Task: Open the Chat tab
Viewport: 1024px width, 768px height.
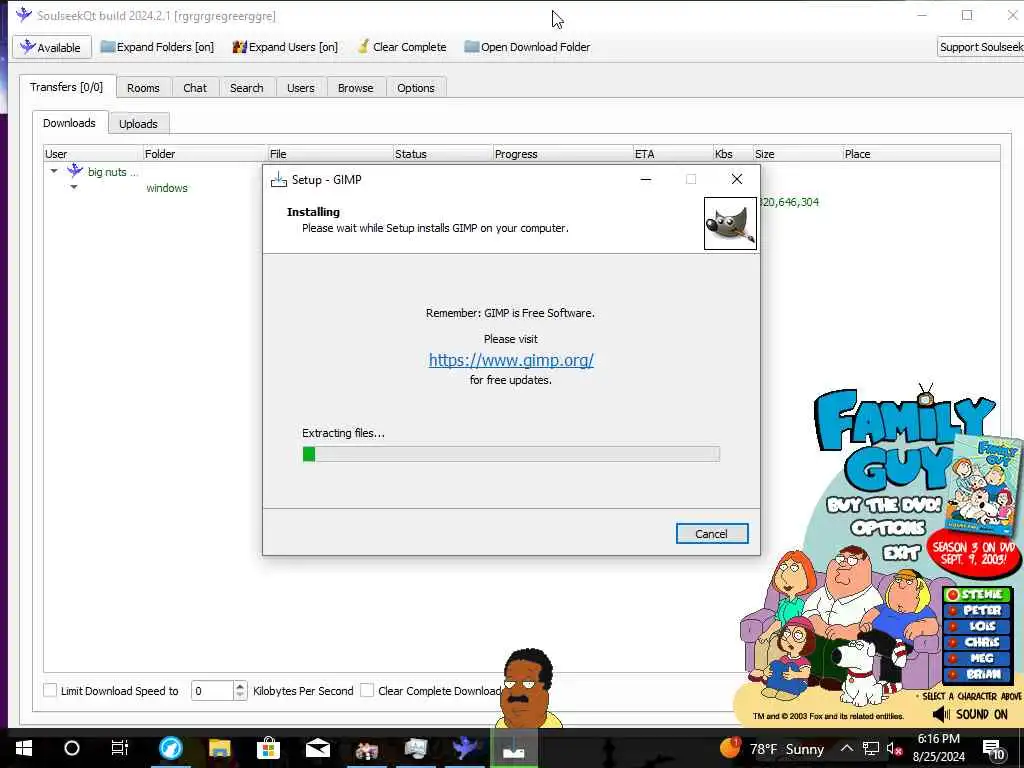Action: point(195,88)
